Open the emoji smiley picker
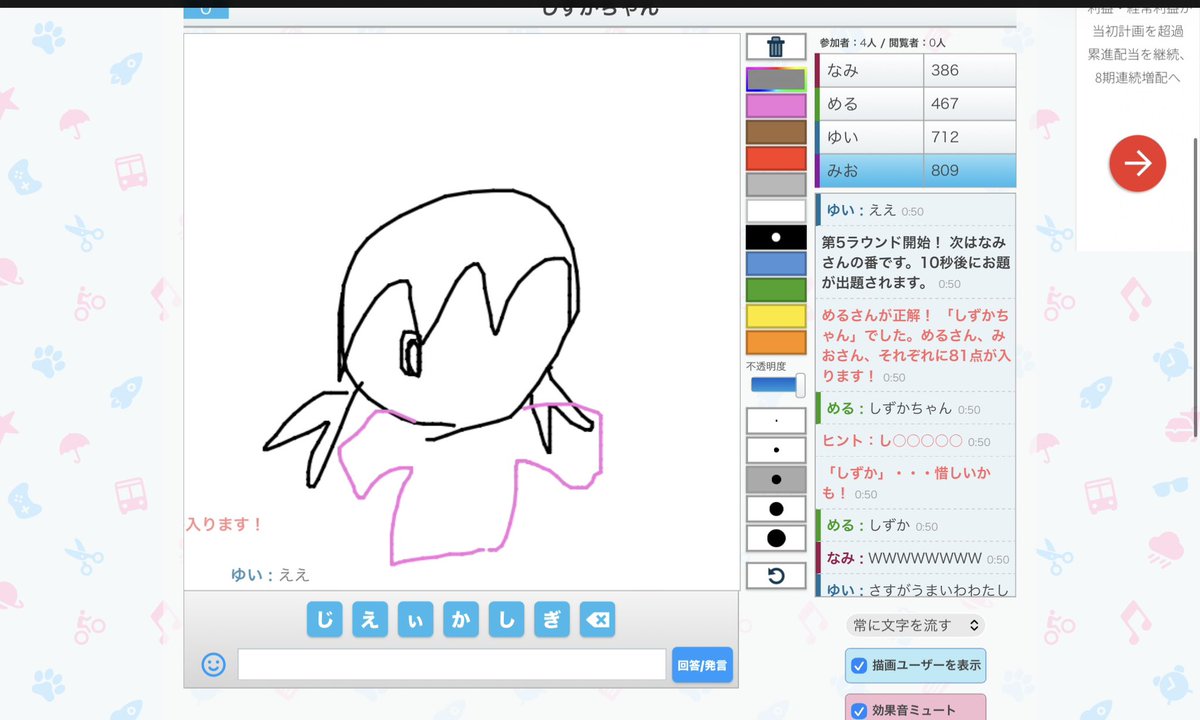Image resolution: width=1200 pixels, height=720 pixels. (x=213, y=664)
